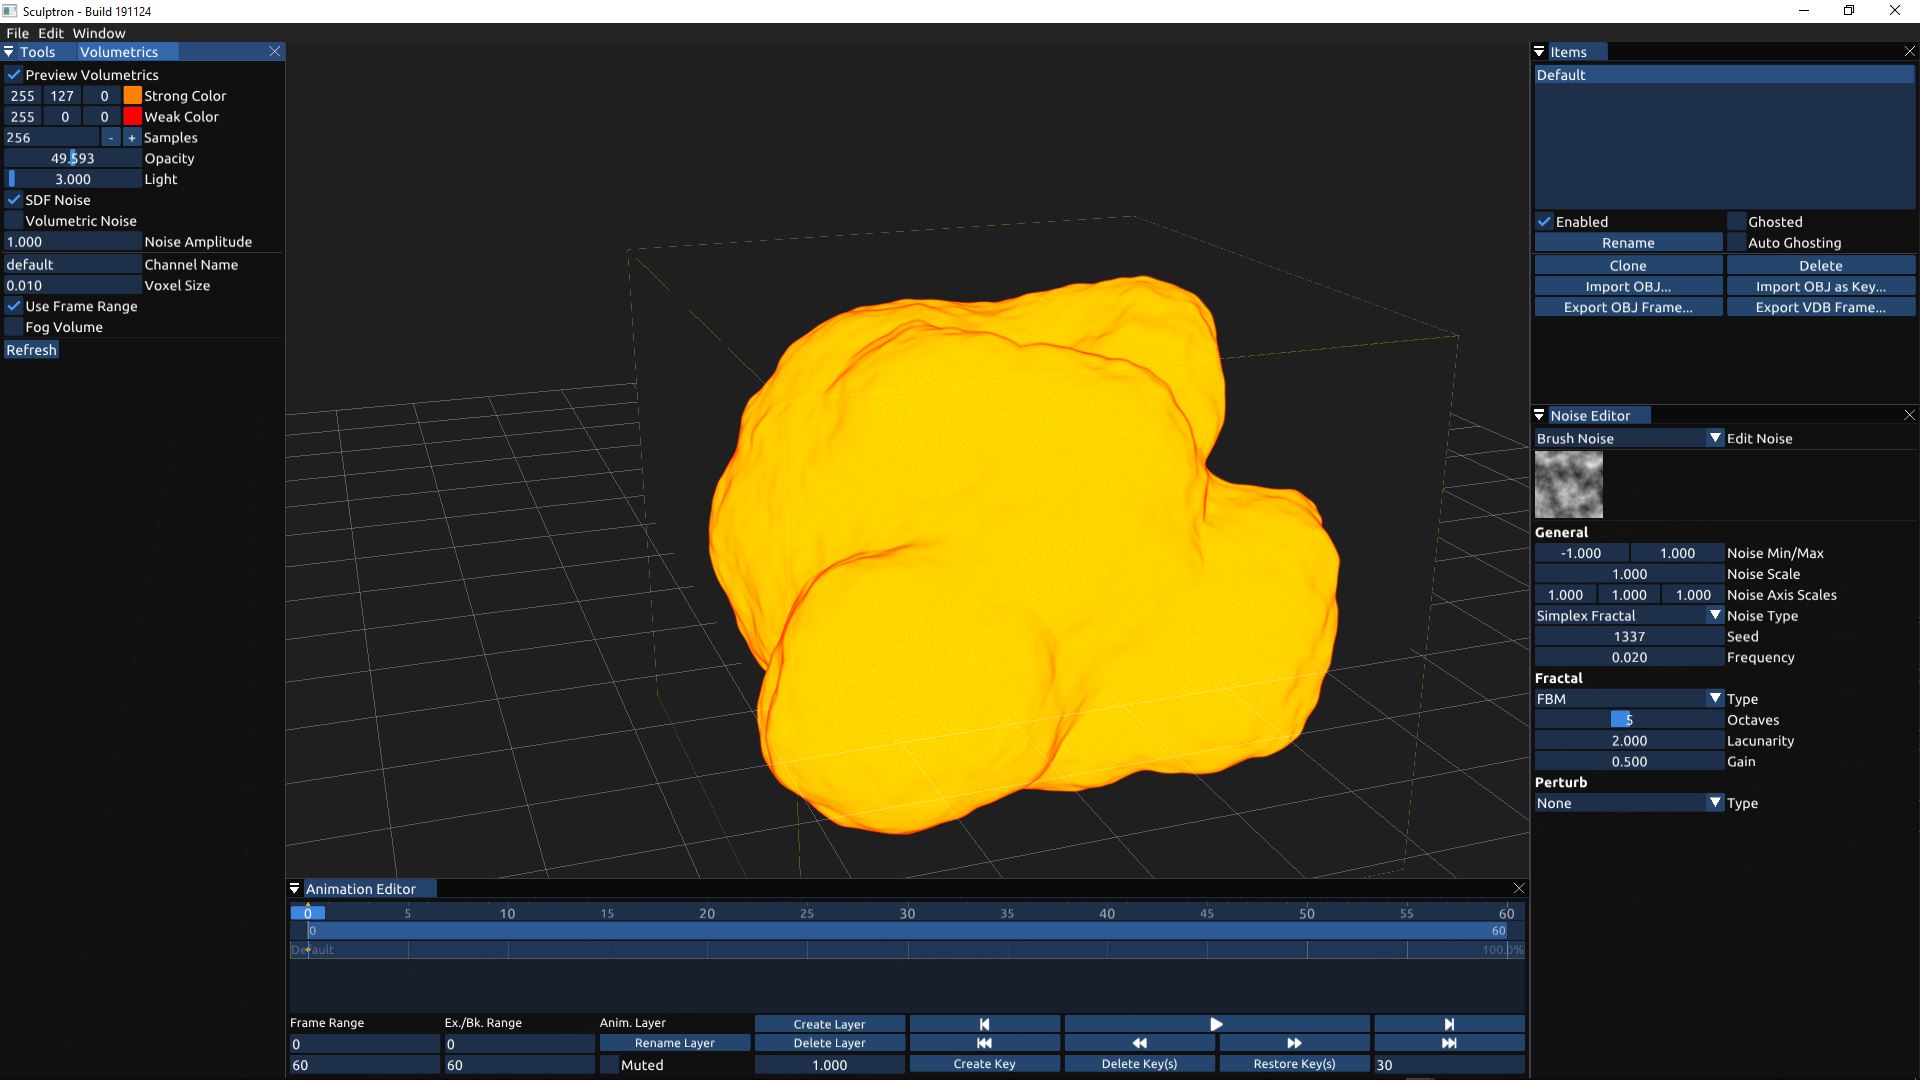Enable the Volumetric Noise checkbox
The image size is (1920, 1080).
pos(14,221)
